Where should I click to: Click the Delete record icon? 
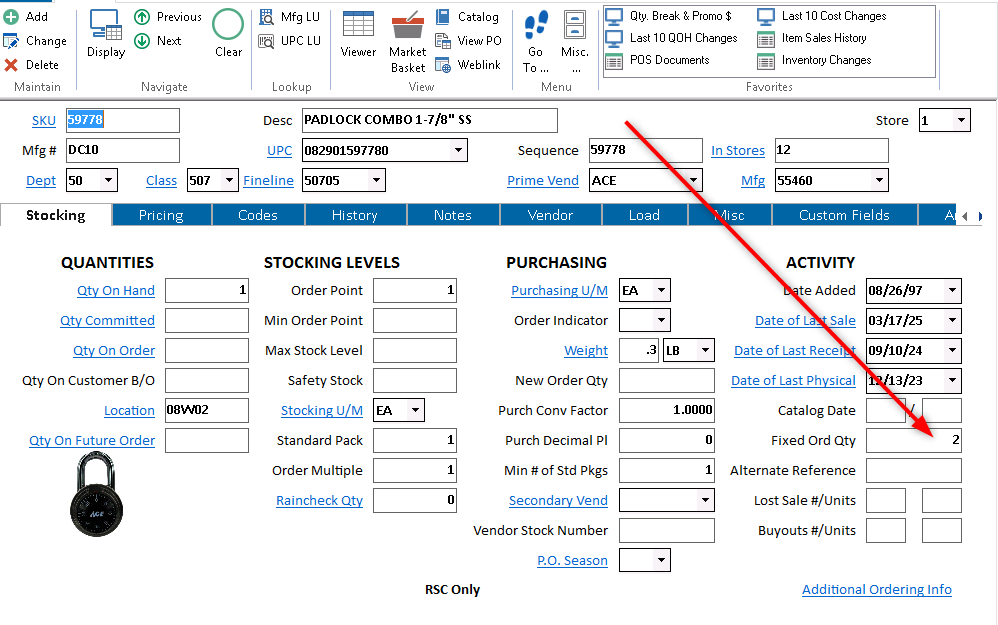[11, 65]
